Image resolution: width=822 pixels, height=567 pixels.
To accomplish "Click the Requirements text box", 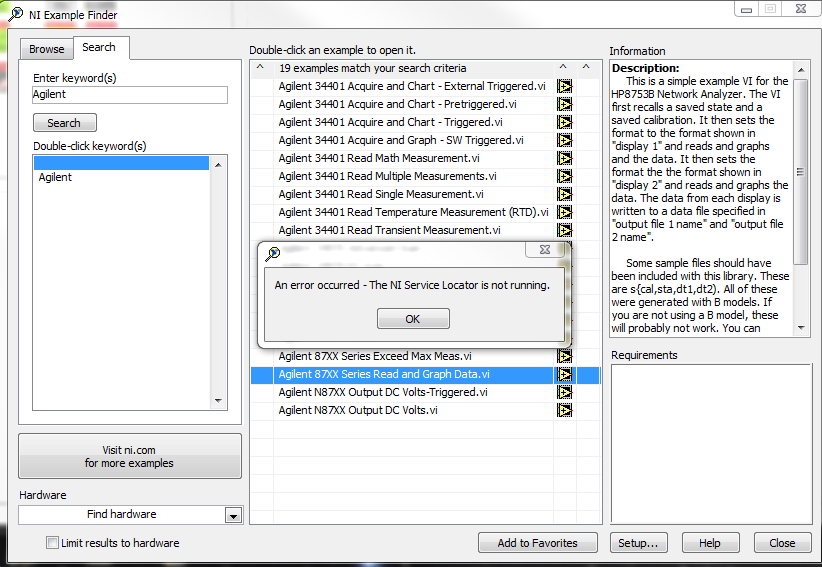I will (x=711, y=443).
